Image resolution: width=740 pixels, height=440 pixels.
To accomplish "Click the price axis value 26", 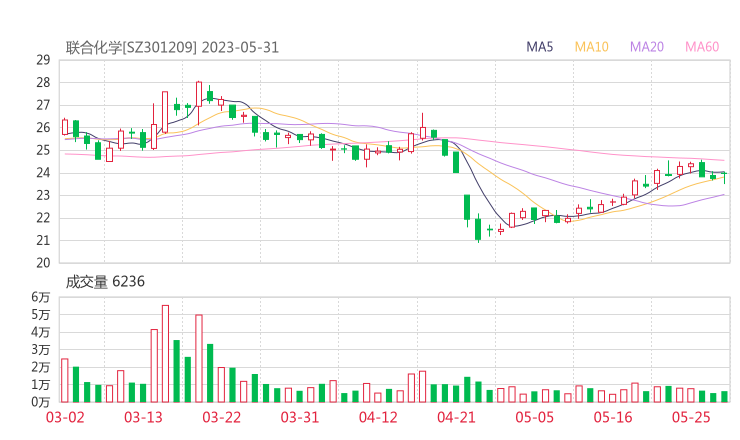I will coord(43,127).
